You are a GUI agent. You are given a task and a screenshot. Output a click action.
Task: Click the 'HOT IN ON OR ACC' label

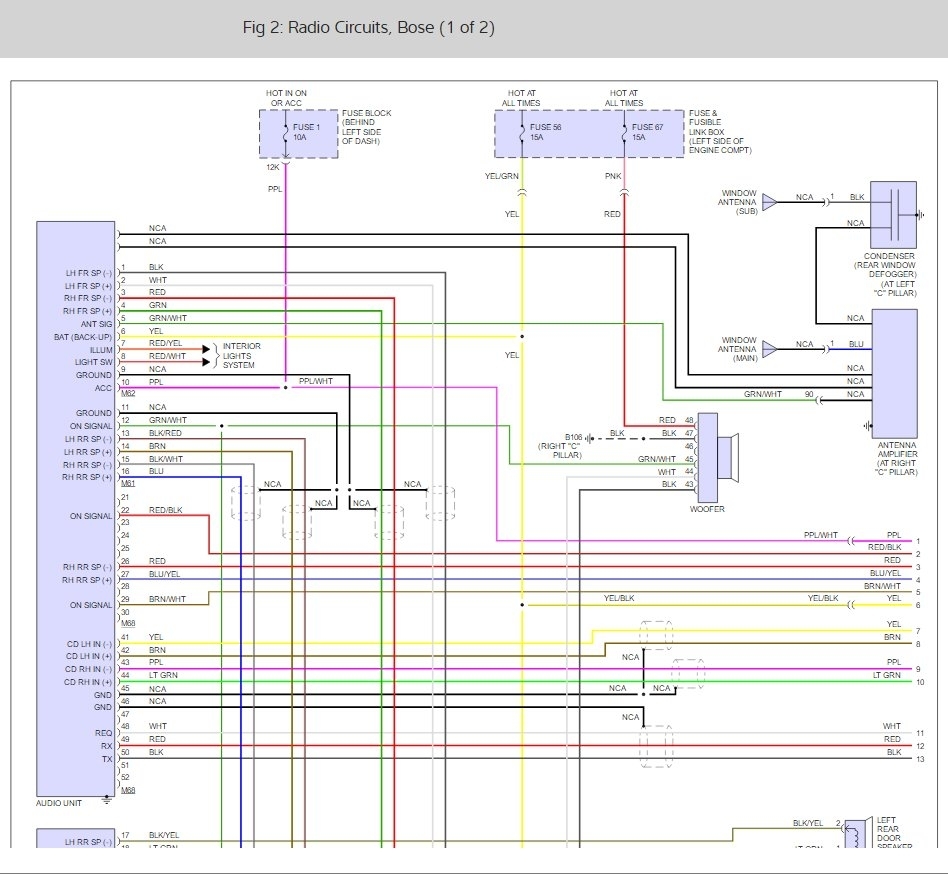286,98
